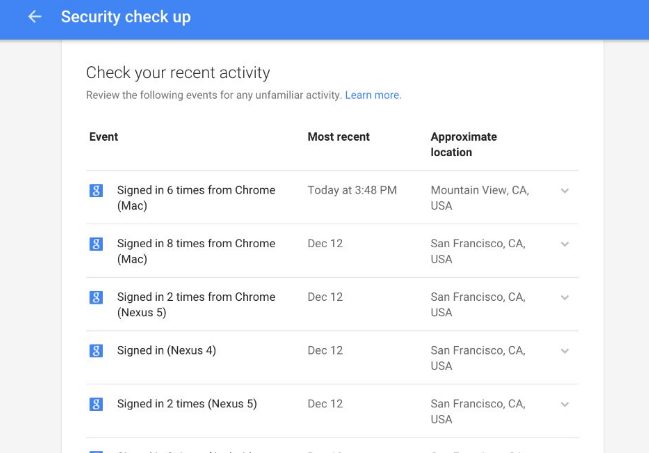649x453 pixels.
Task: Click Google icon for 8 times Chrome sign-in
Action: click(96, 244)
